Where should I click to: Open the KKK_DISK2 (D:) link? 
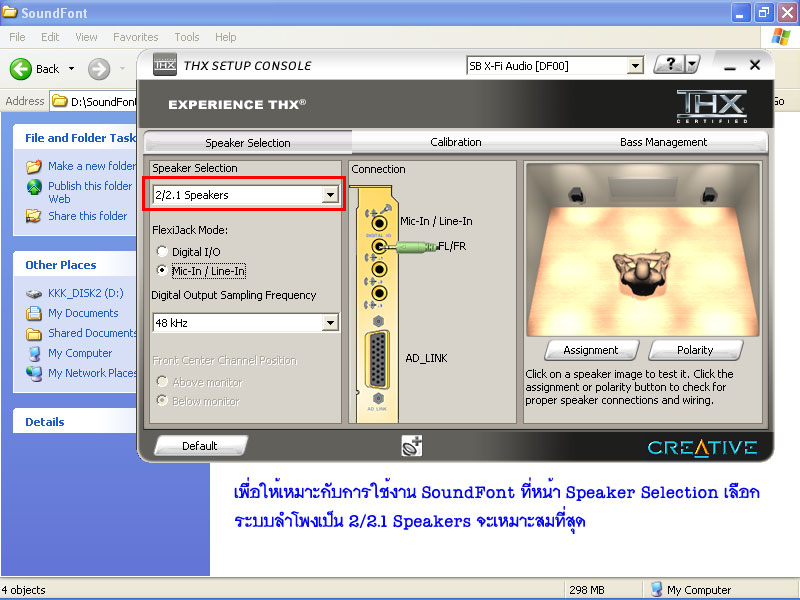[x=86, y=293]
